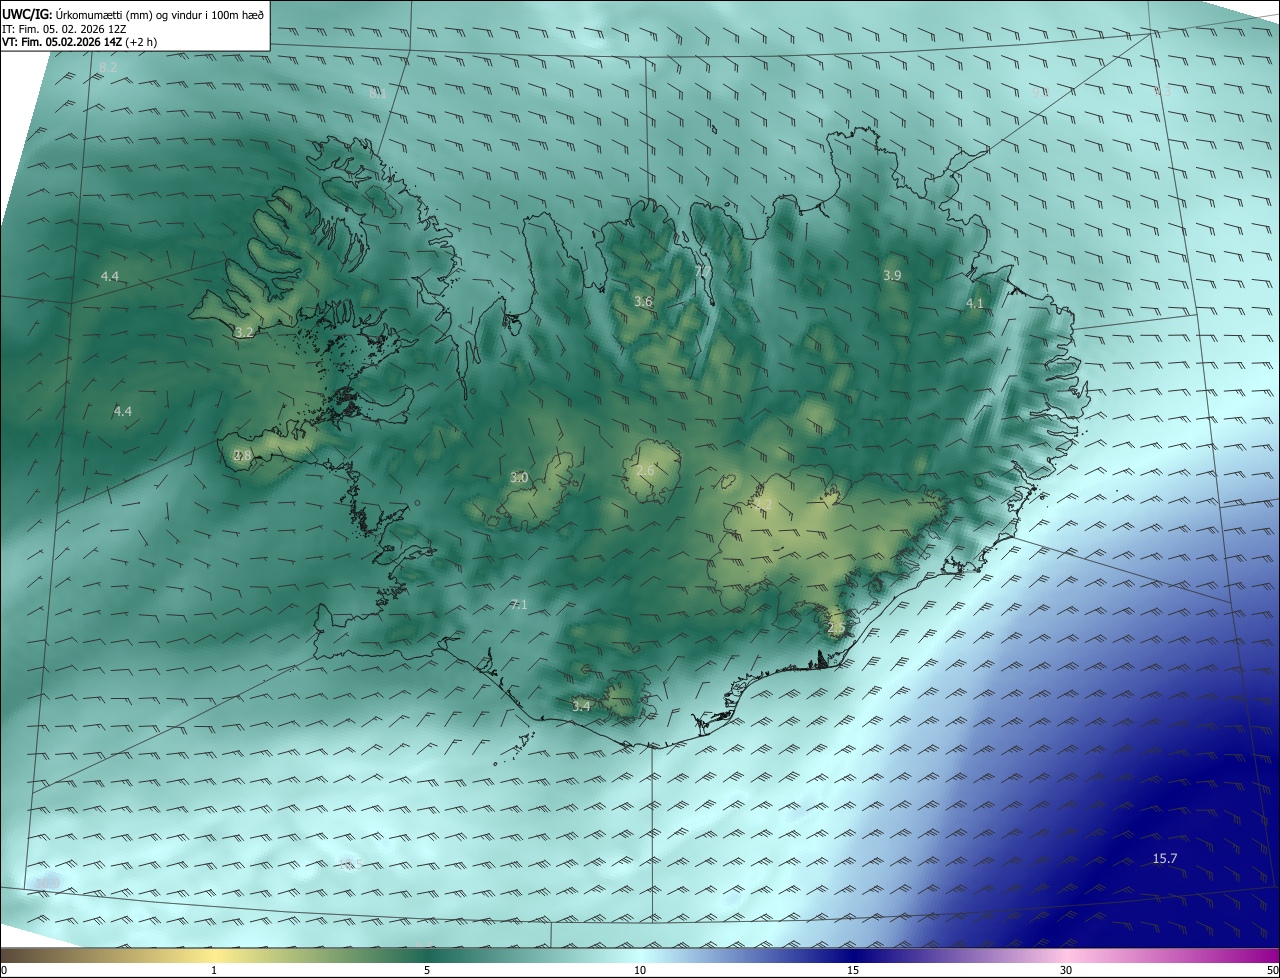This screenshot has width=1280, height=978.
Task: Click the 3.9 value label on the map
Action: click(x=892, y=275)
